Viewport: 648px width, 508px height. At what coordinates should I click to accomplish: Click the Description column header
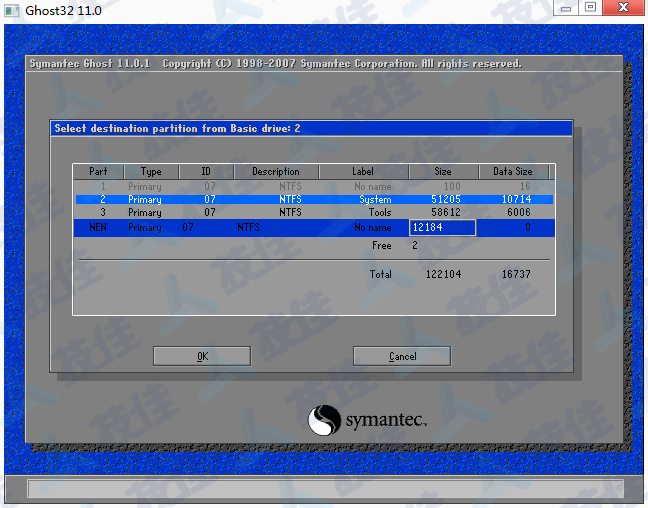coord(276,172)
